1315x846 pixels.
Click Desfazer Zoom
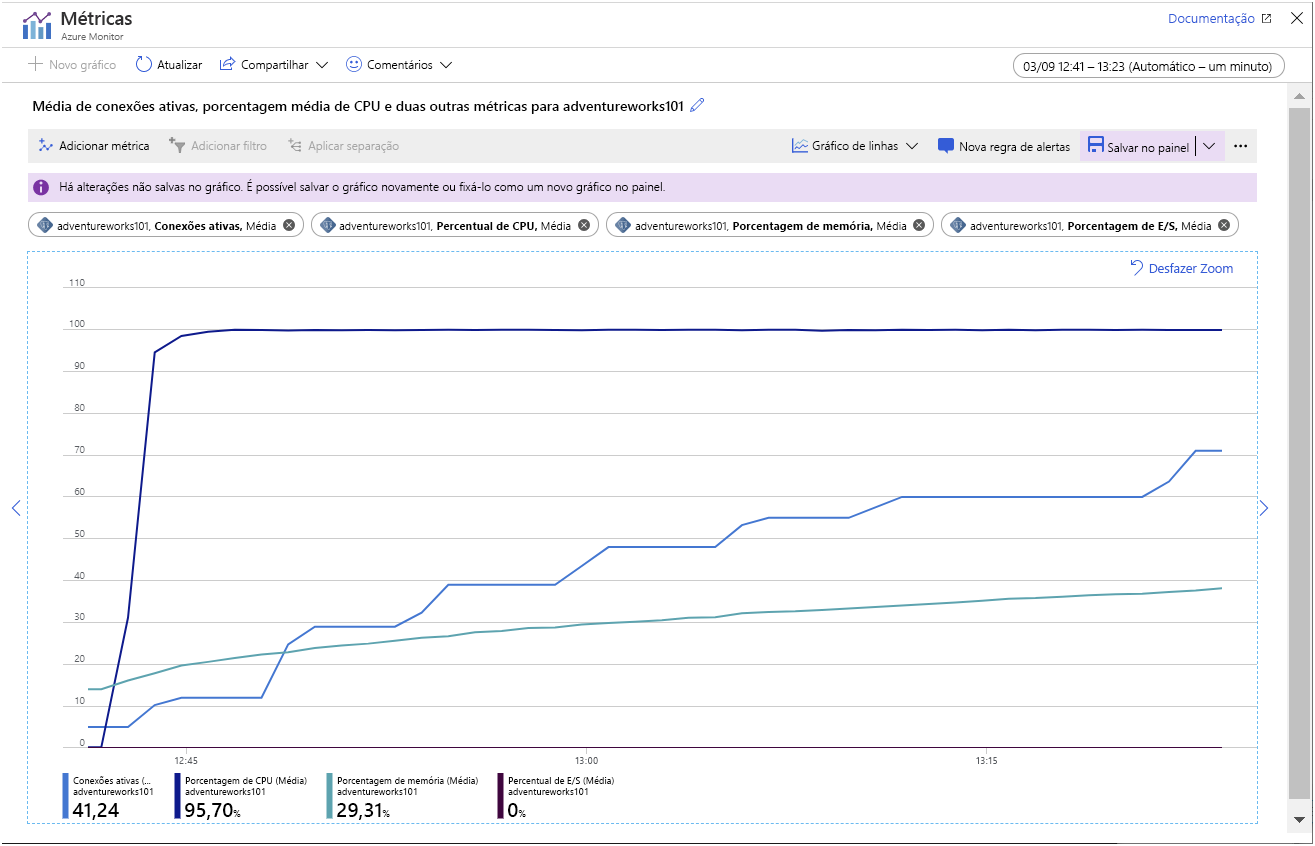click(x=1181, y=268)
